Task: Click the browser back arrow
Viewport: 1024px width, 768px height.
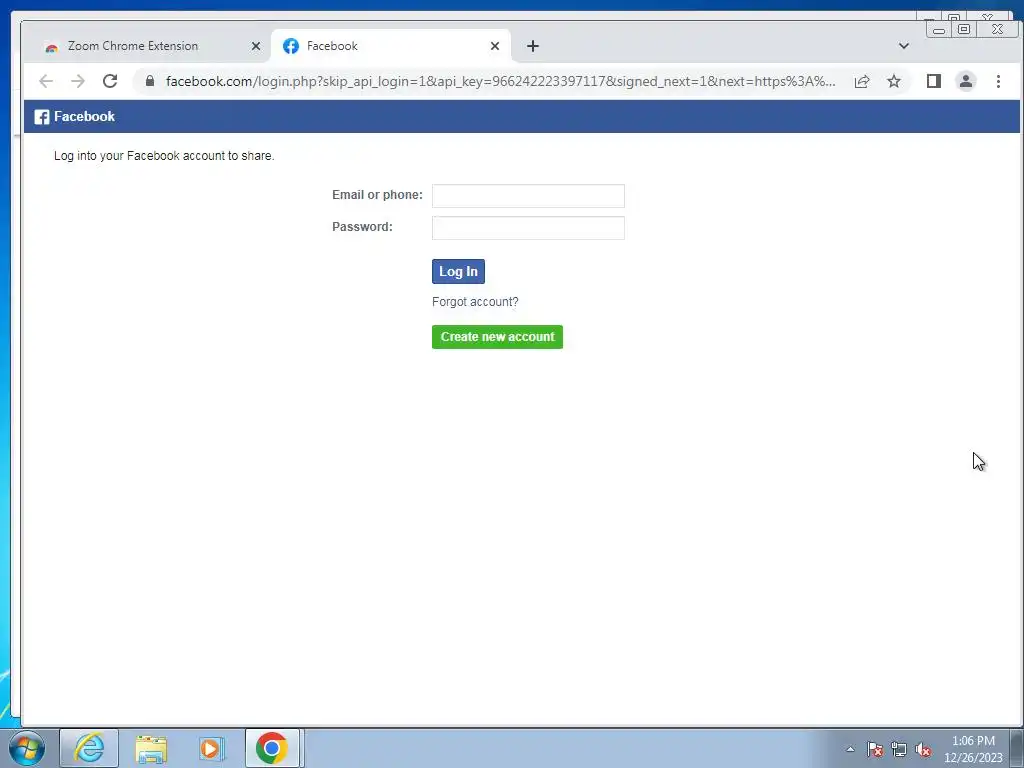Action: coord(46,81)
